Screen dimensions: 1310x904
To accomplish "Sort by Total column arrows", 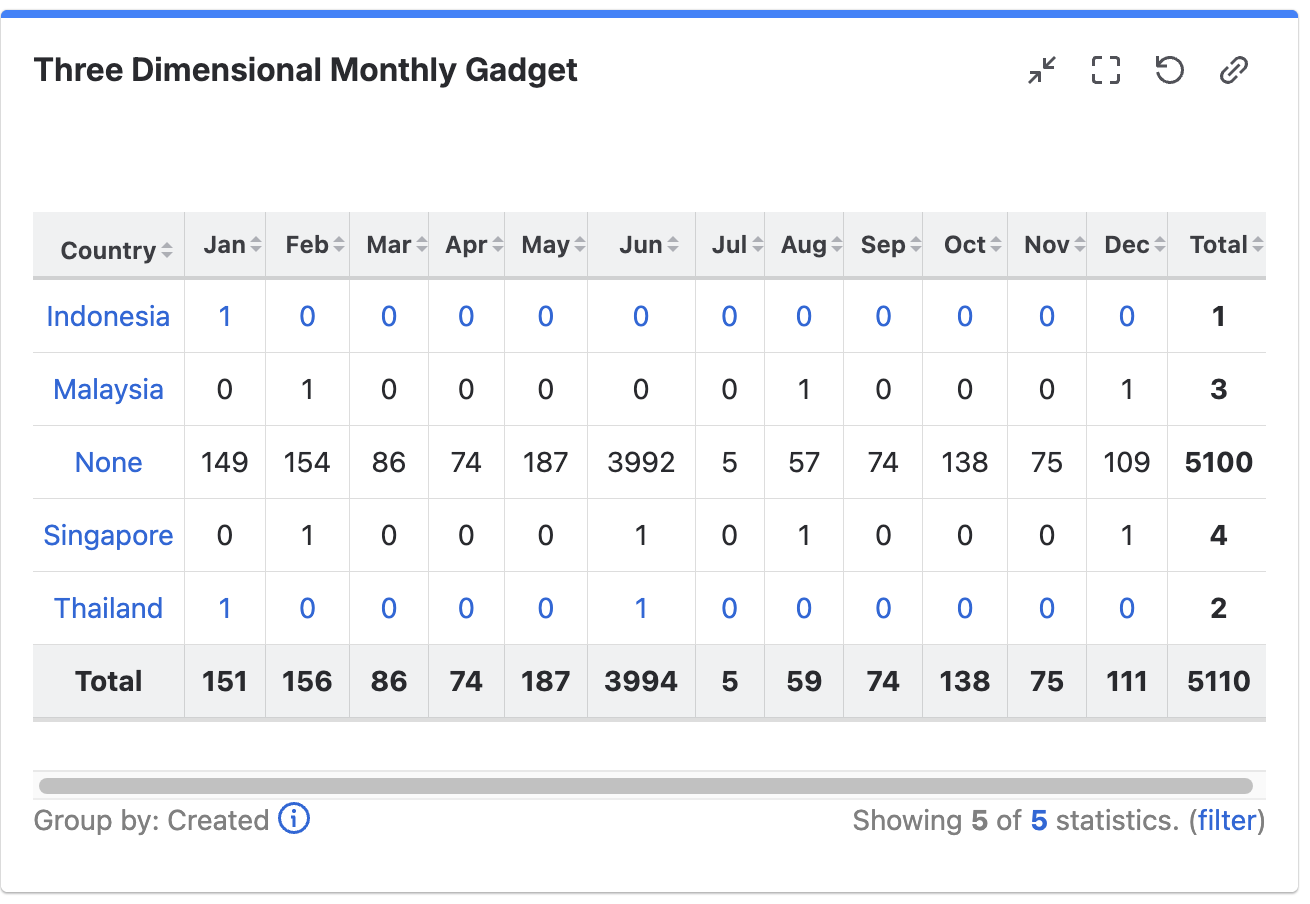I will click(1258, 245).
